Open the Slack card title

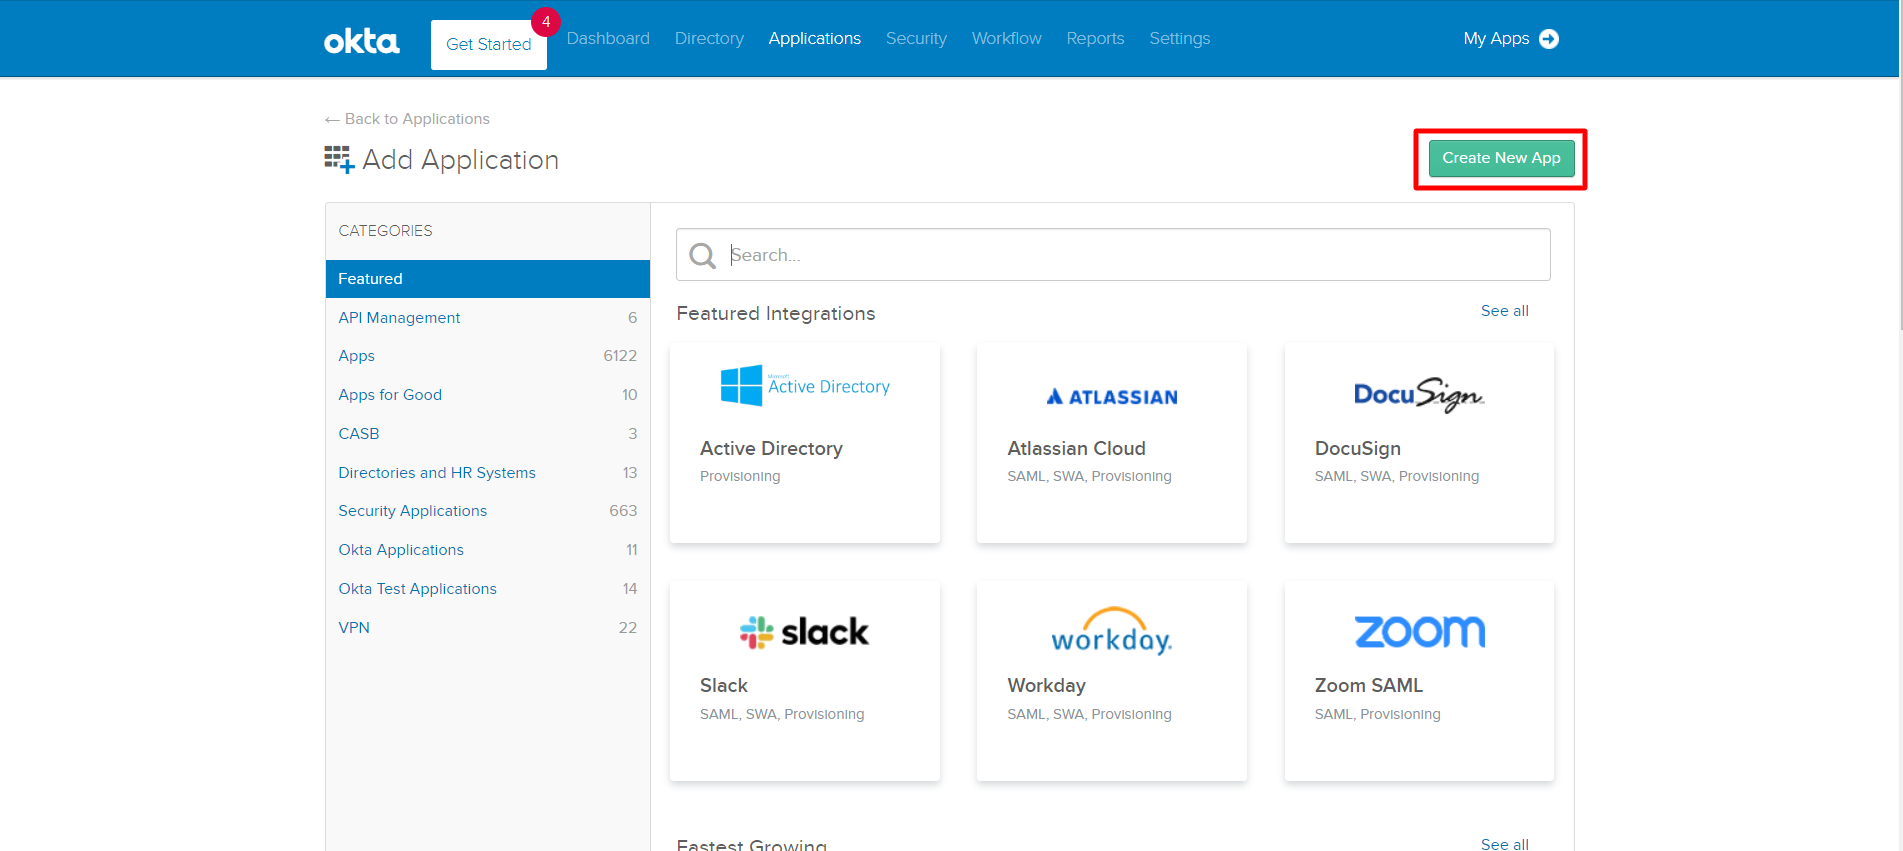(724, 686)
